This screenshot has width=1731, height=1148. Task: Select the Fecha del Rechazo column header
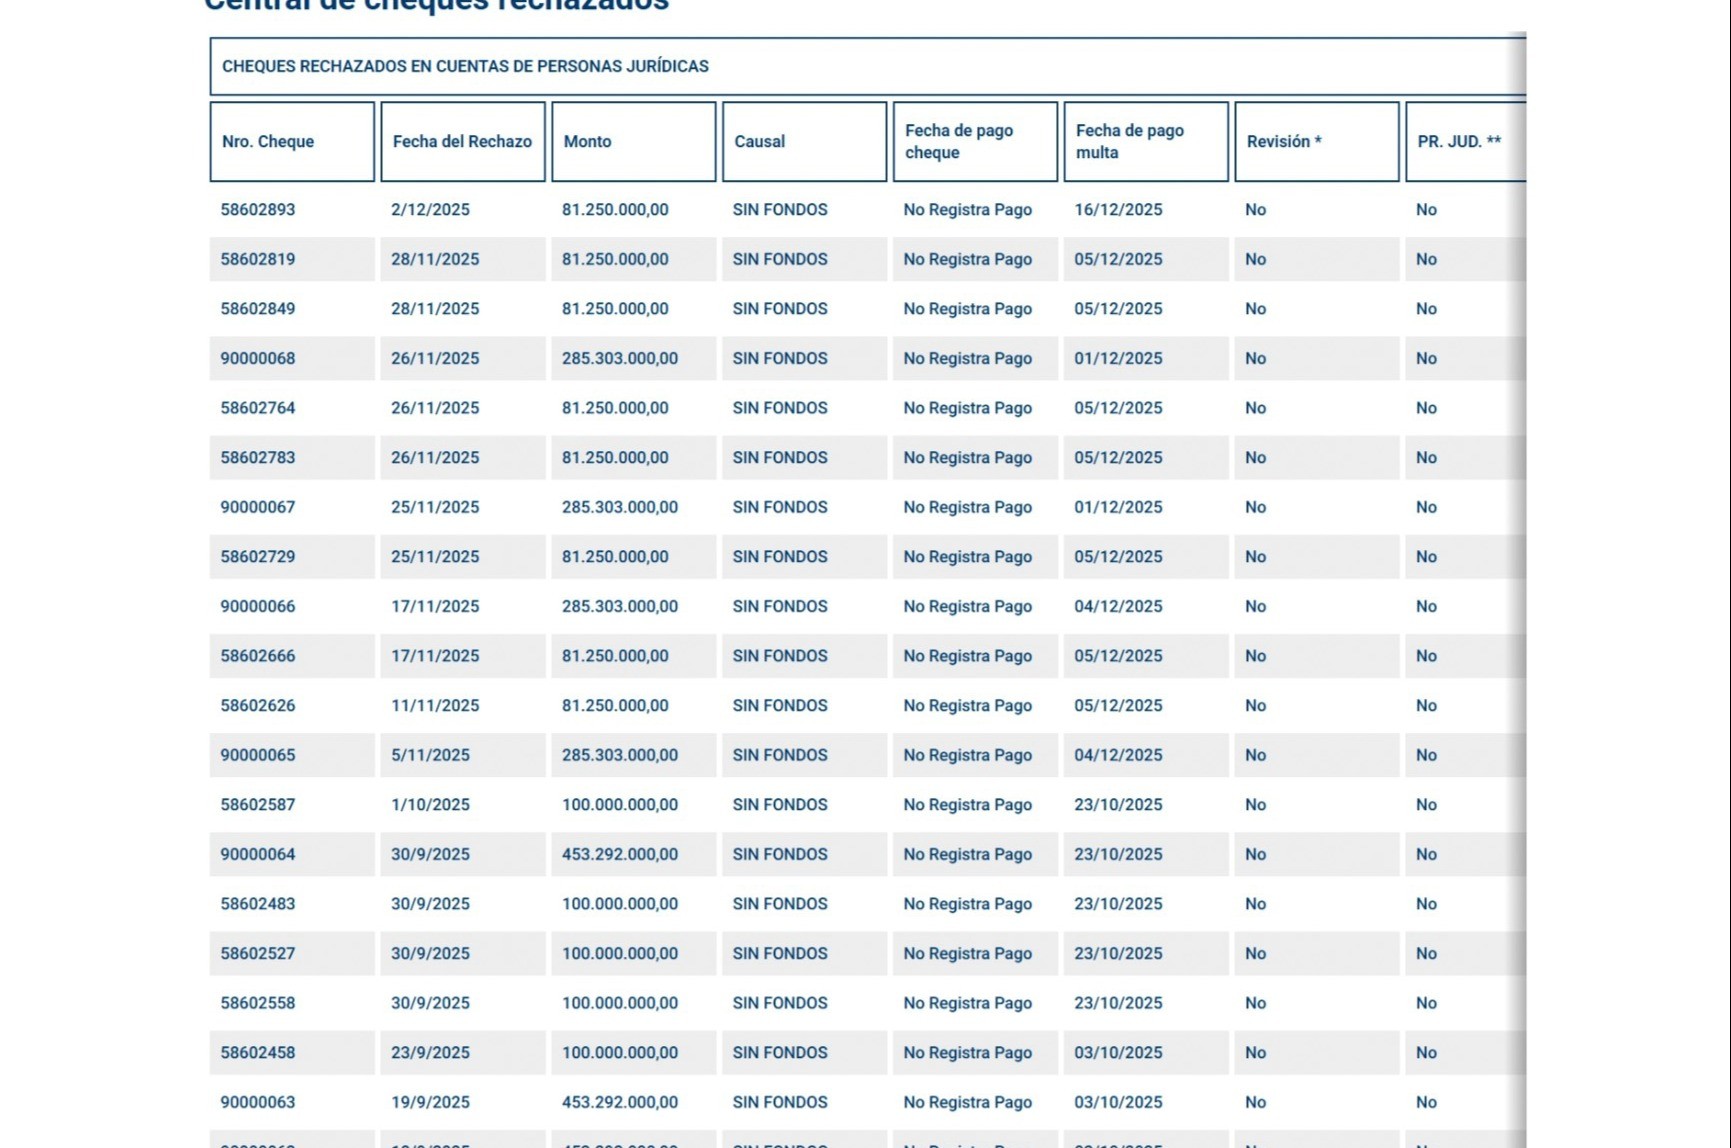[x=463, y=141]
